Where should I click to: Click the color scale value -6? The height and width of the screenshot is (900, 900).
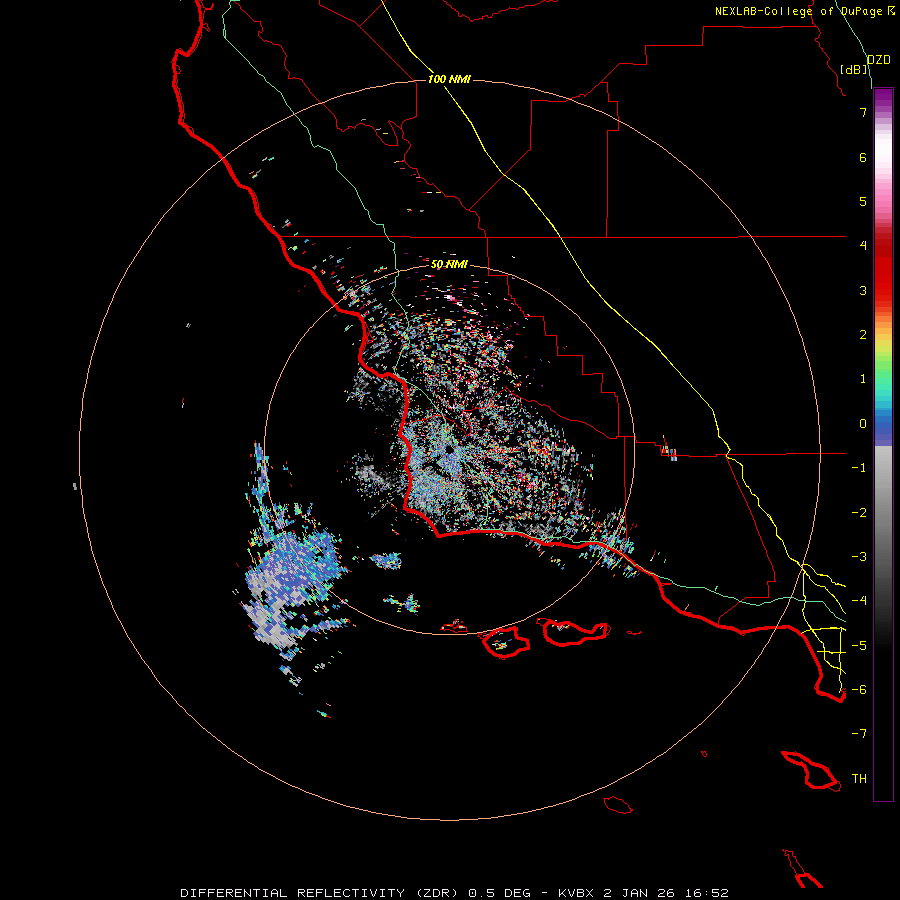[x=859, y=690]
